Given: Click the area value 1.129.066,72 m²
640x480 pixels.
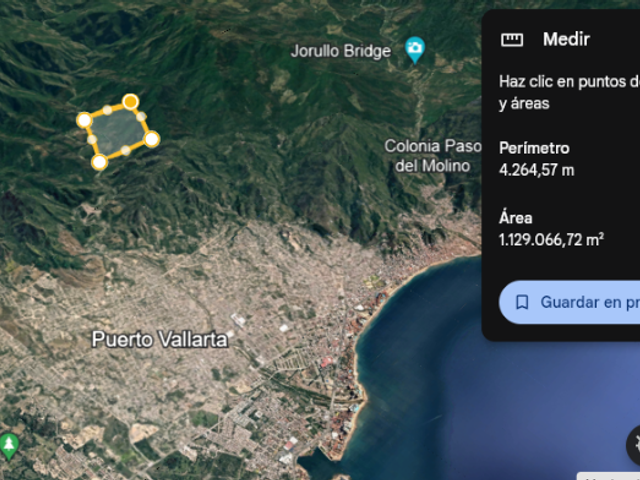Looking at the screenshot, I should click(x=551, y=240).
